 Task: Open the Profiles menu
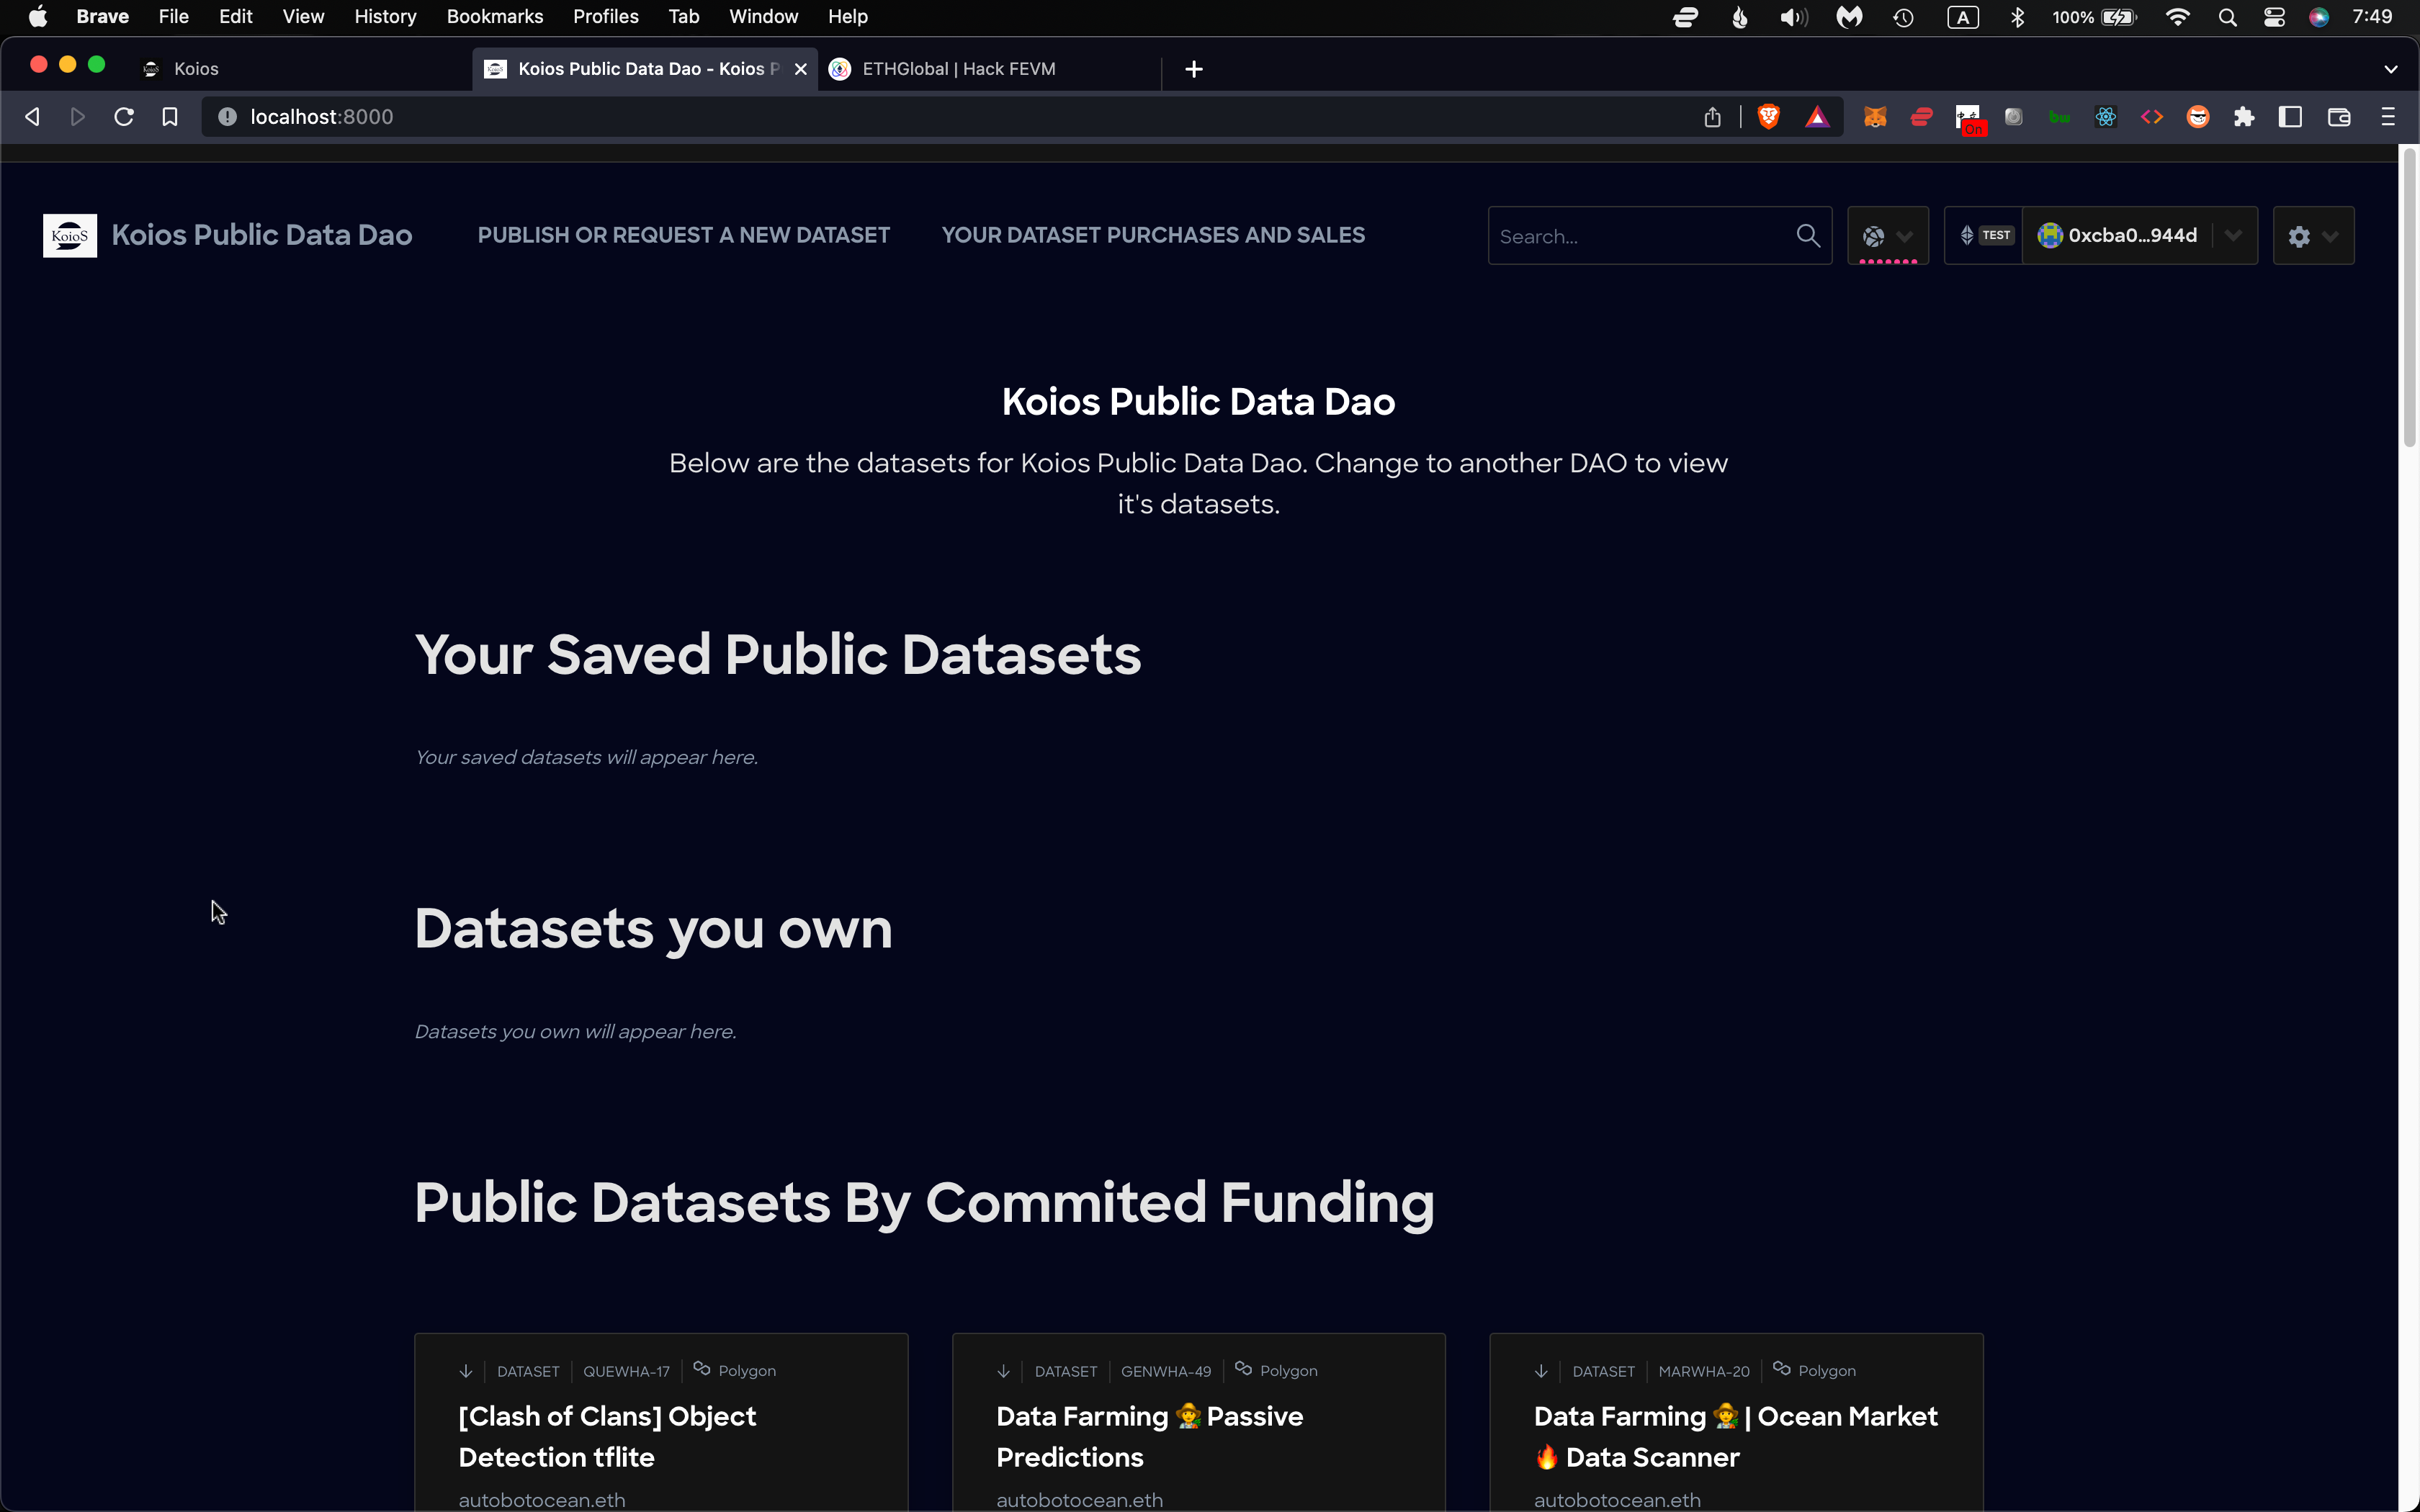pos(605,17)
